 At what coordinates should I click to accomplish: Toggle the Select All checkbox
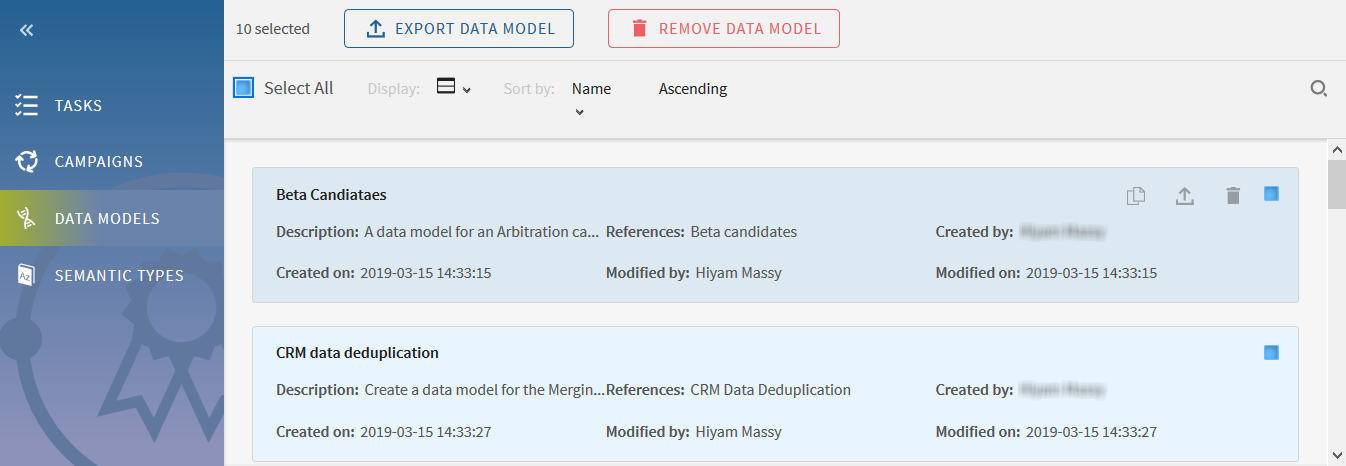click(244, 88)
